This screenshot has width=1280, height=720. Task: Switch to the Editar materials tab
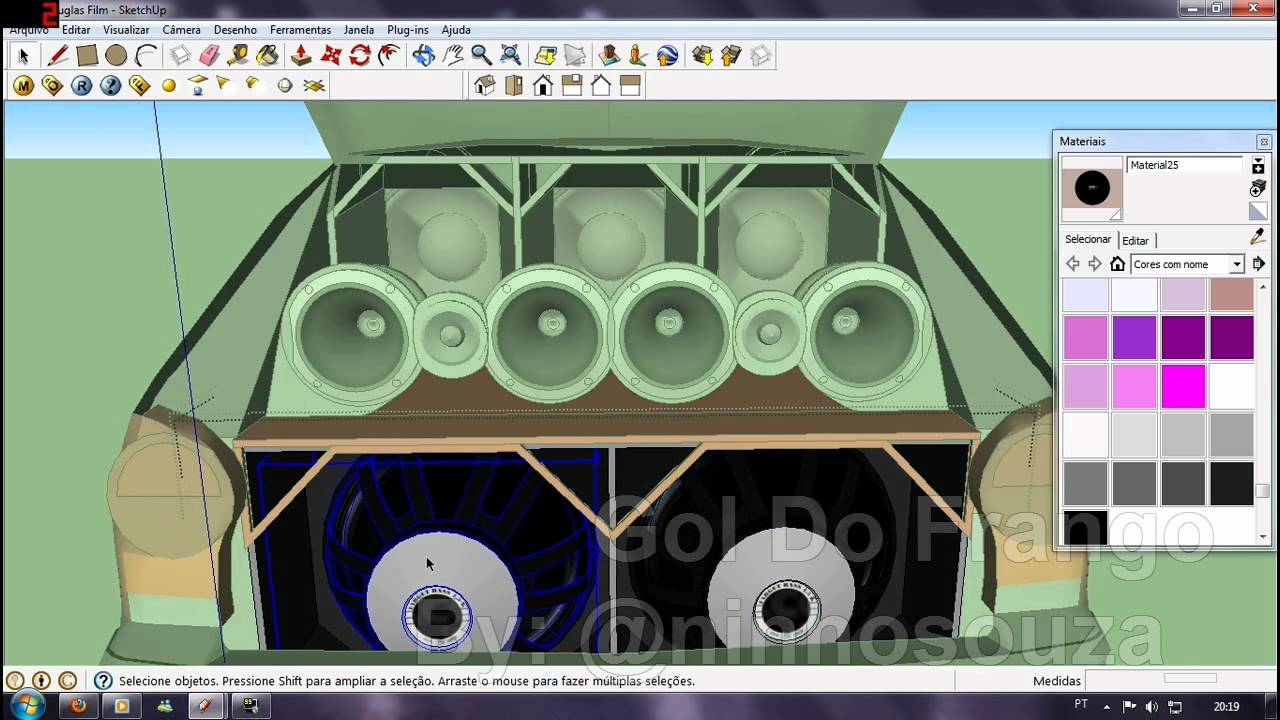[x=1135, y=240]
